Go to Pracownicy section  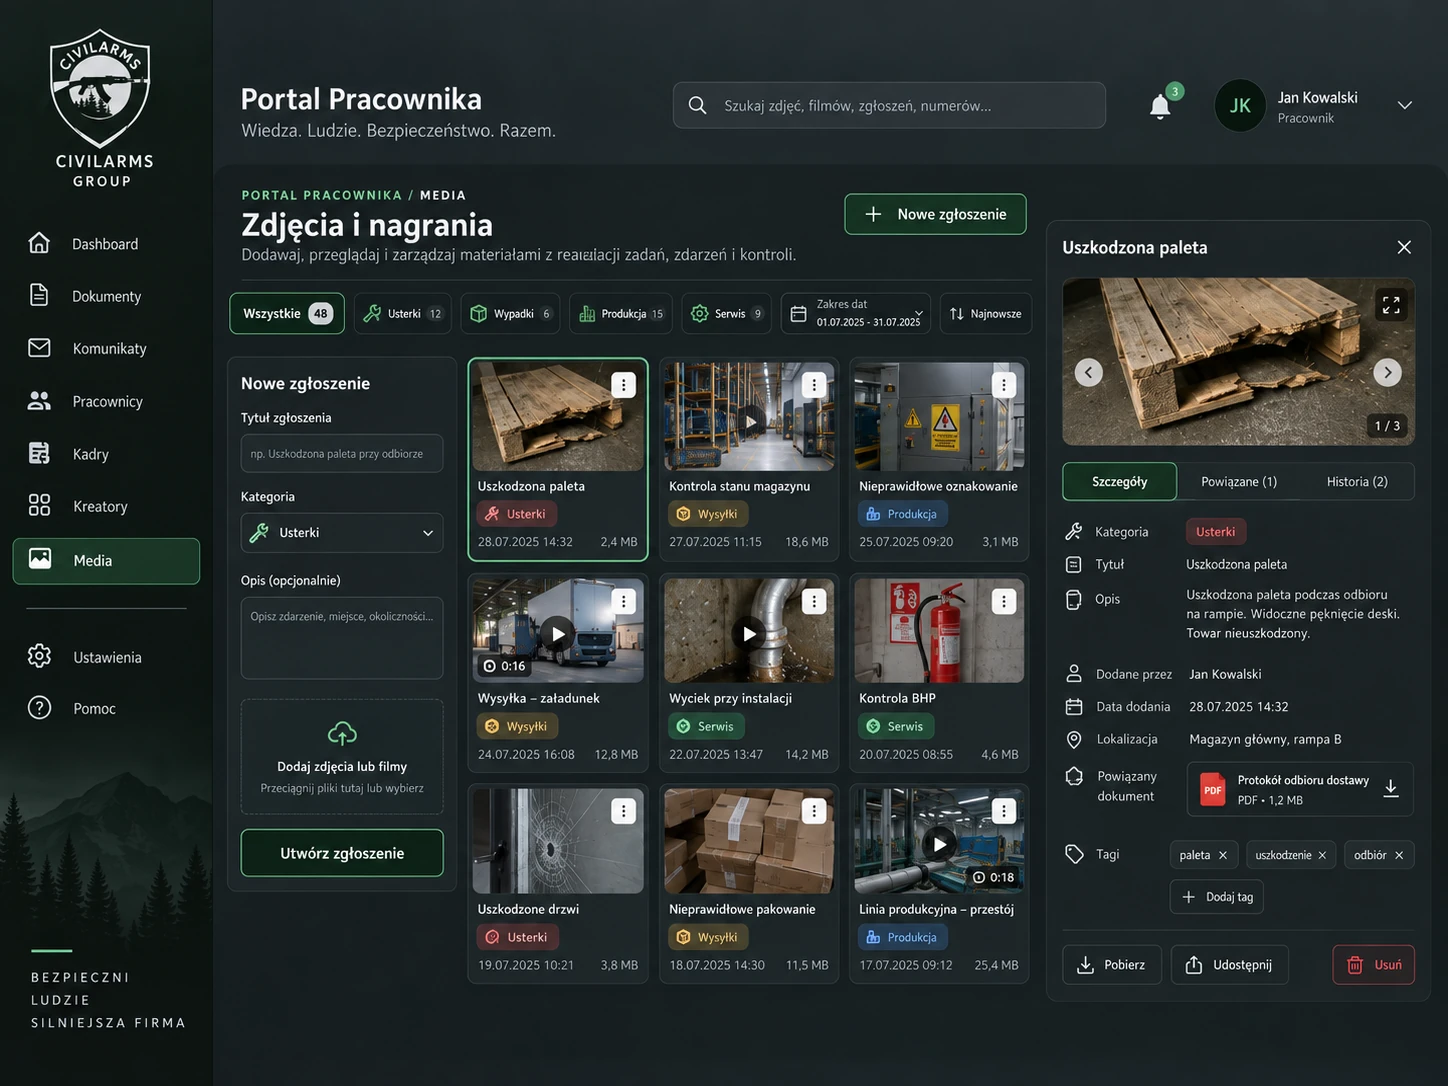(106, 401)
